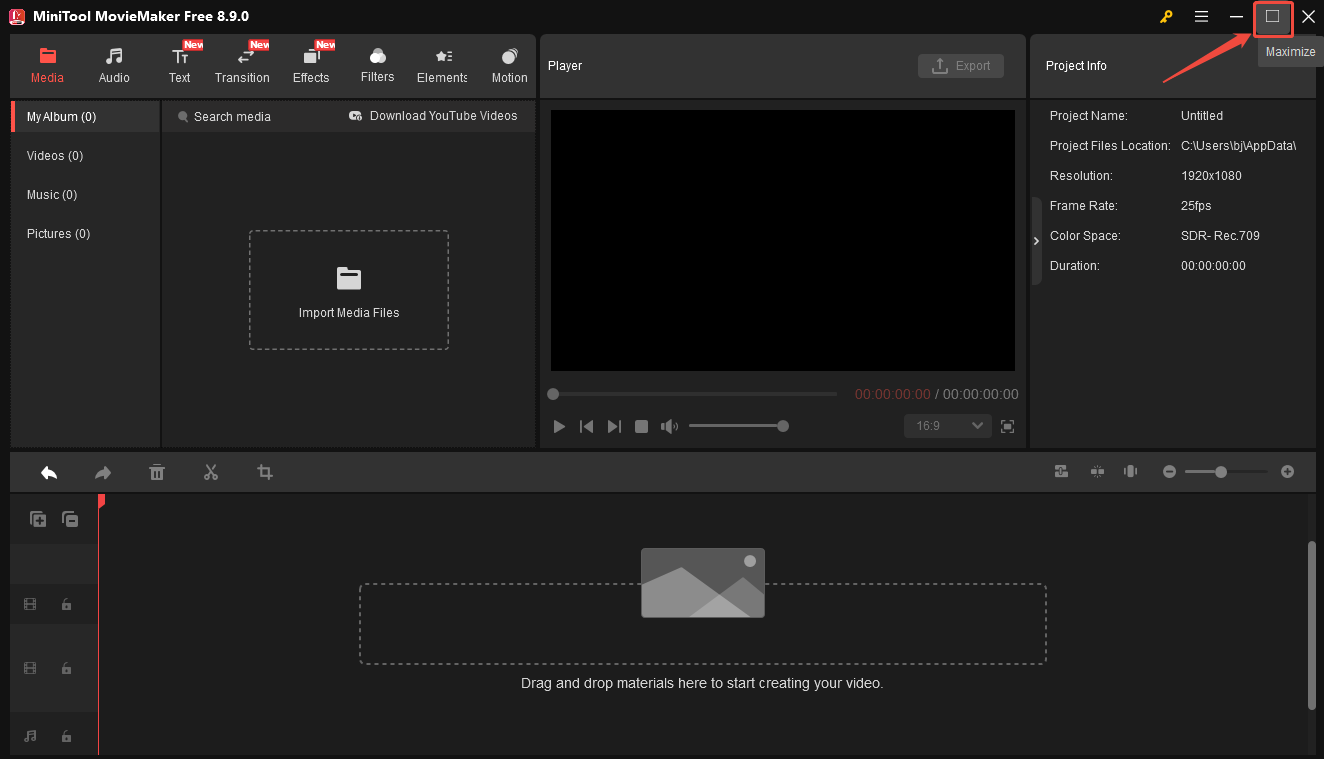Open the Text tab

[x=180, y=66]
